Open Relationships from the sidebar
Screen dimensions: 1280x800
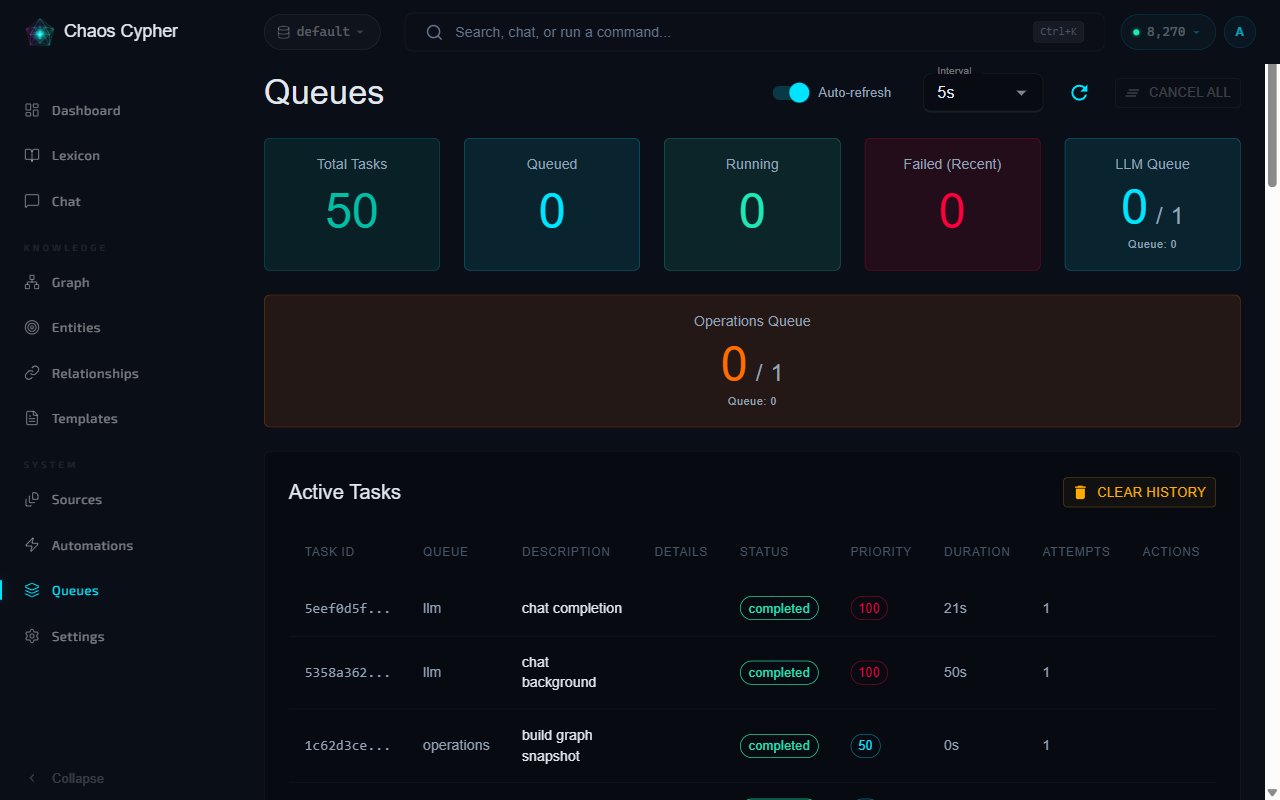[x=82, y=373]
